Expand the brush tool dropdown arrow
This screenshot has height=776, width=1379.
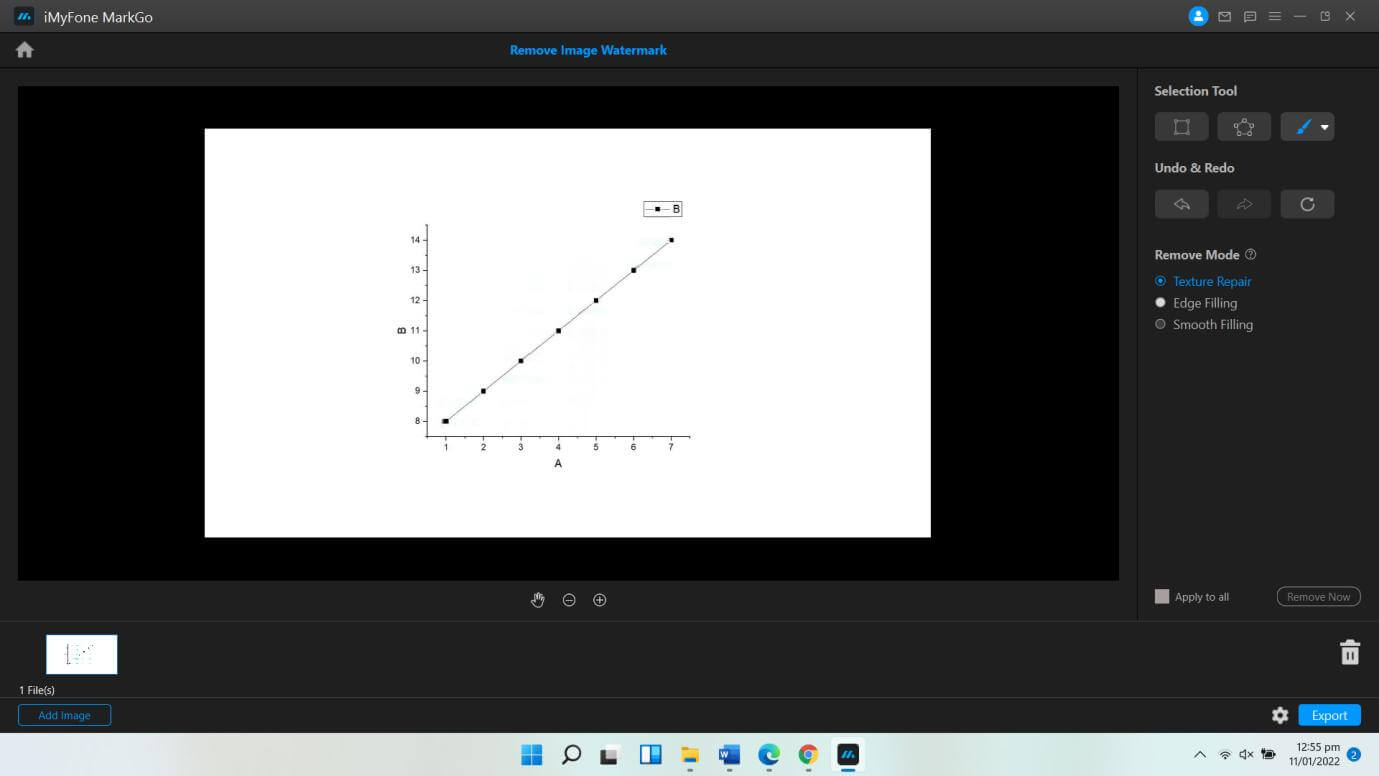(x=1325, y=127)
